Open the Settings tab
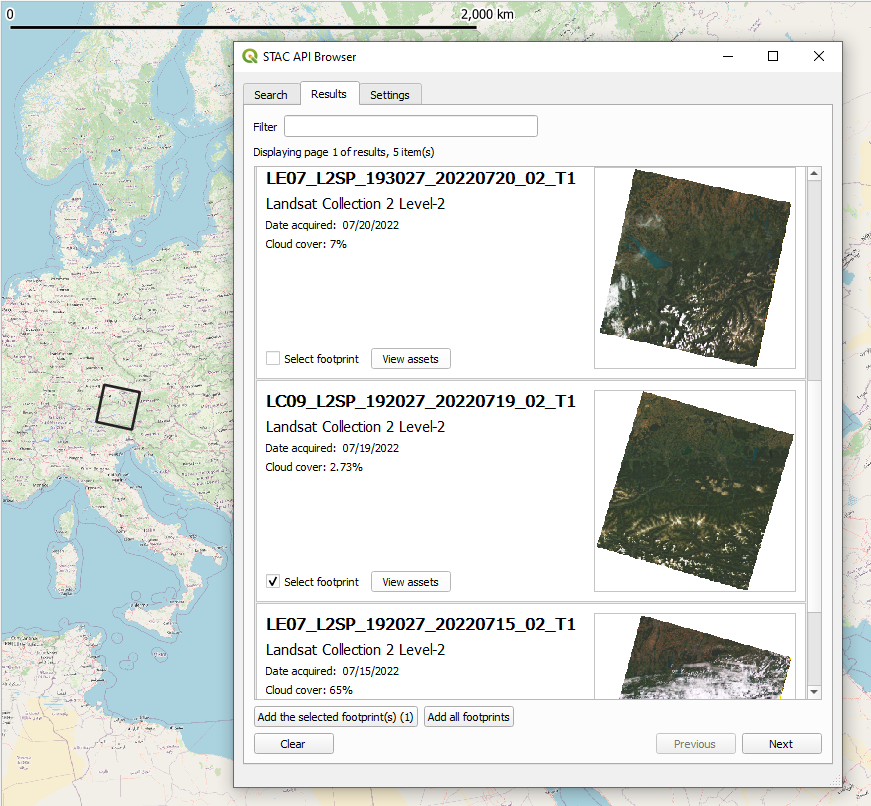This screenshot has width=871, height=806. (x=389, y=95)
